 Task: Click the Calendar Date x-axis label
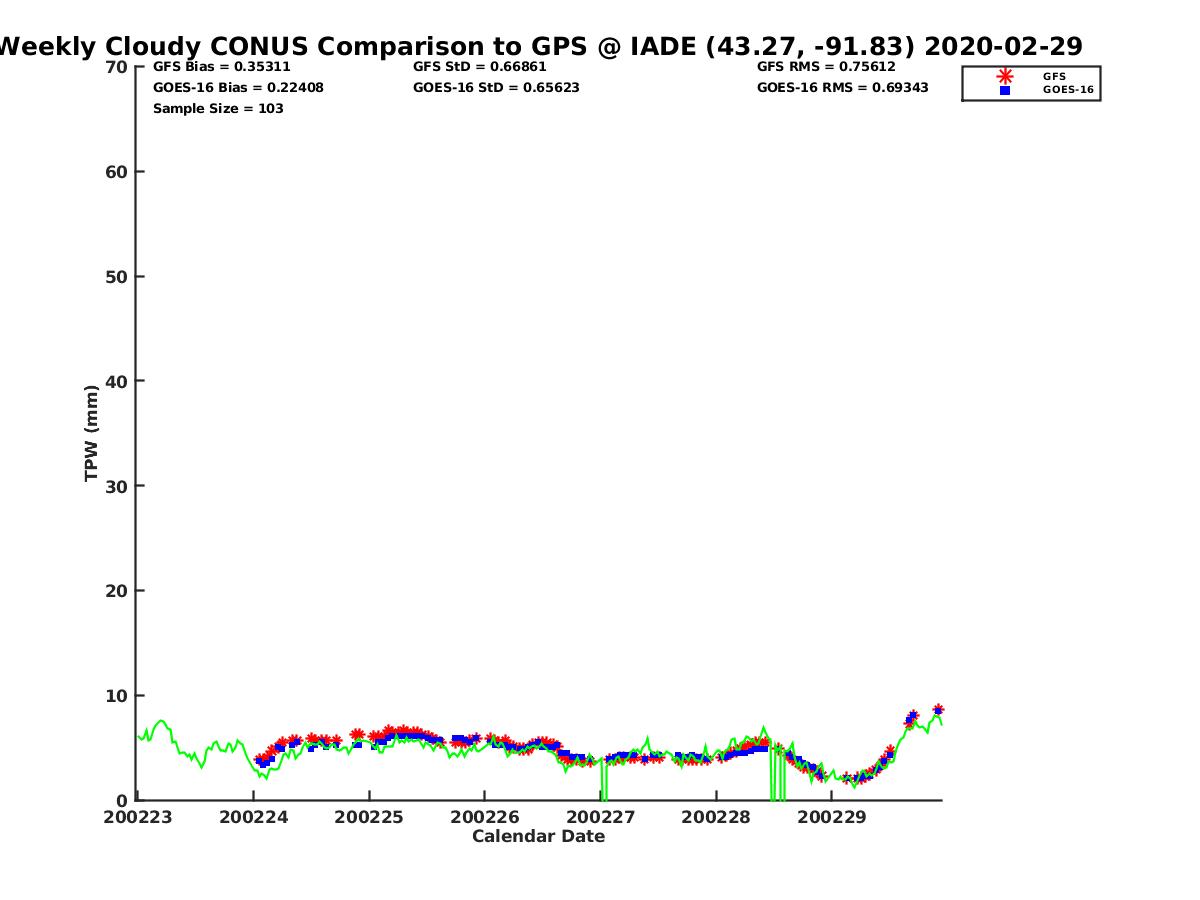pyautogui.click(x=538, y=837)
